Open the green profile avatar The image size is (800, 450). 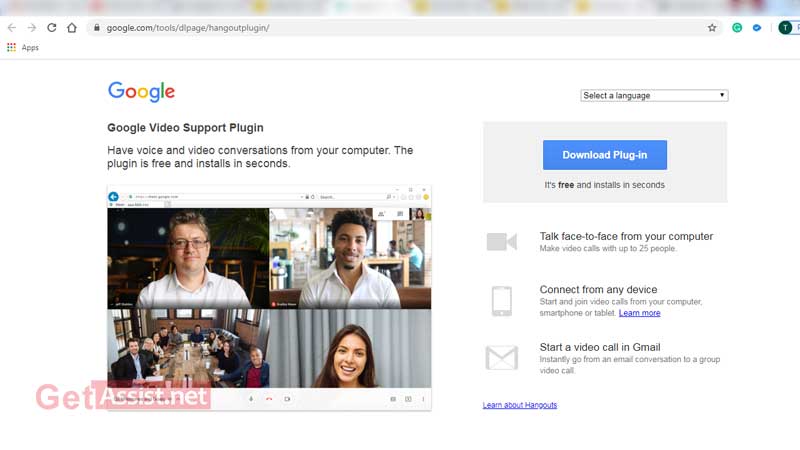coord(784,28)
